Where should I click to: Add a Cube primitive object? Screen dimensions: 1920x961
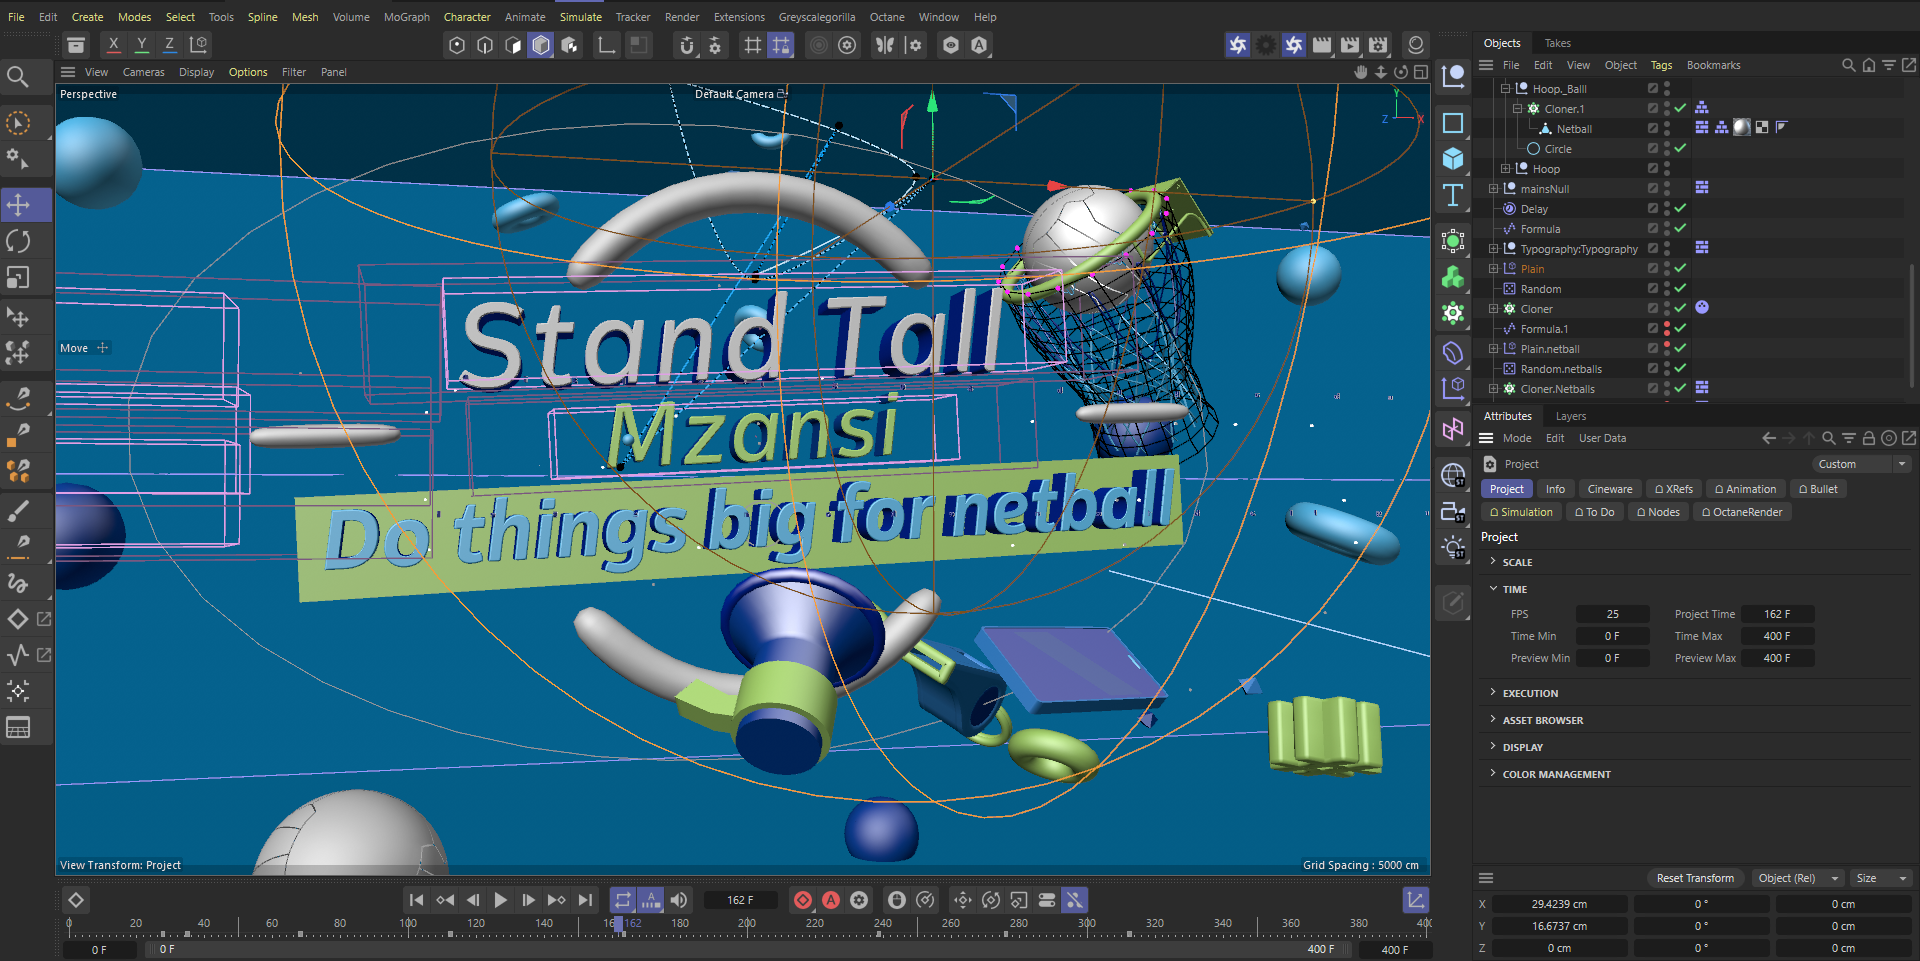tap(1453, 159)
